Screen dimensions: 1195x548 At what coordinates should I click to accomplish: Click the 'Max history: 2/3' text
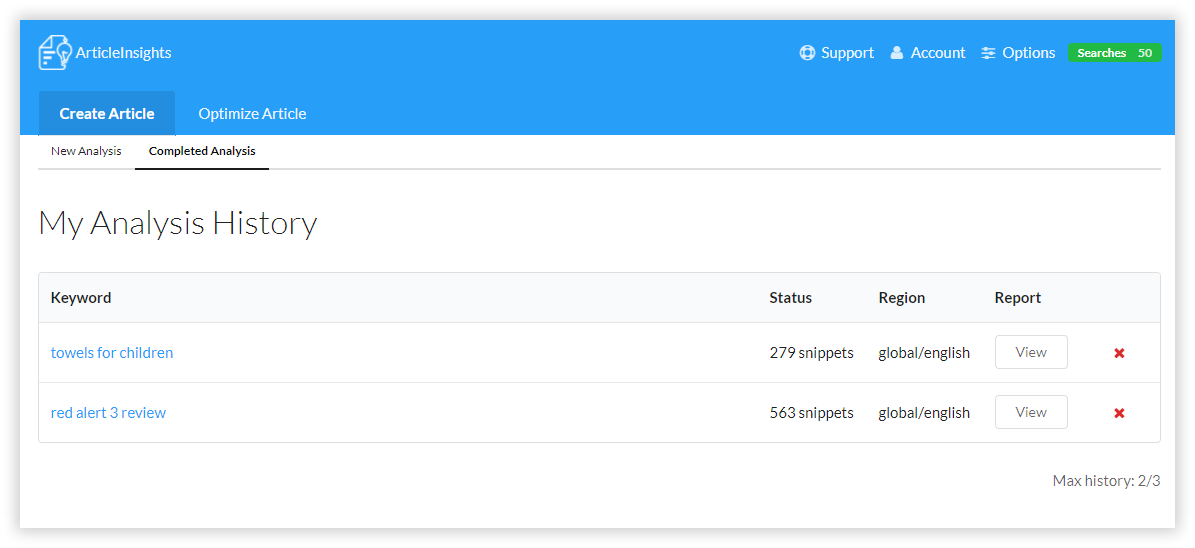pyautogui.click(x=1107, y=481)
